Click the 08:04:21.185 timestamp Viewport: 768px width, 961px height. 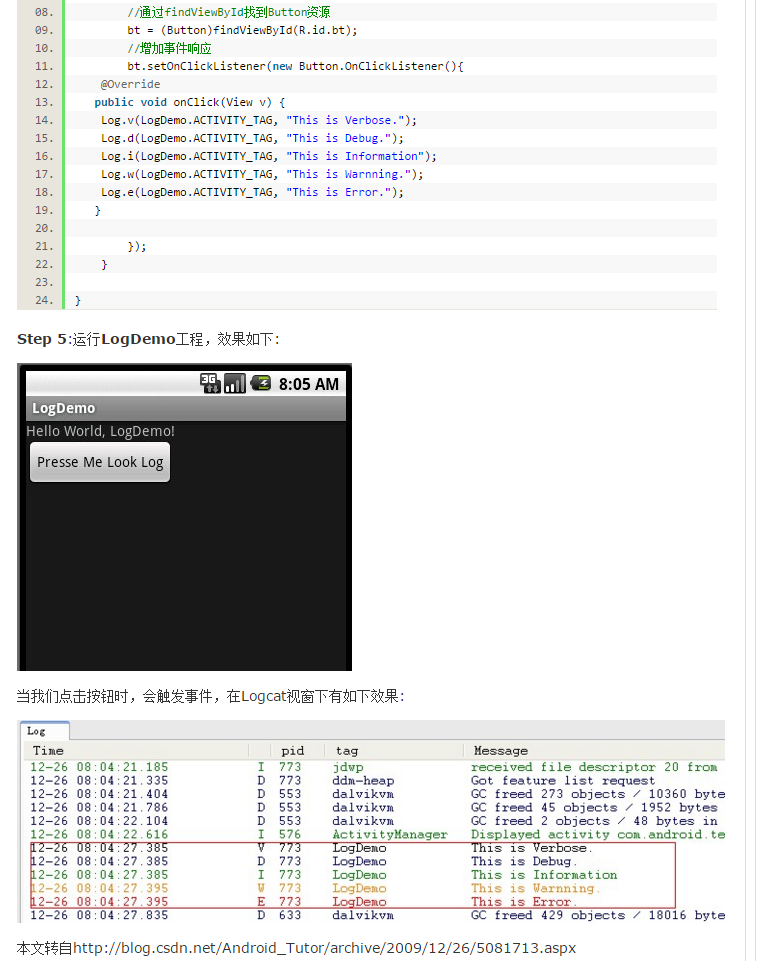click(x=122, y=767)
